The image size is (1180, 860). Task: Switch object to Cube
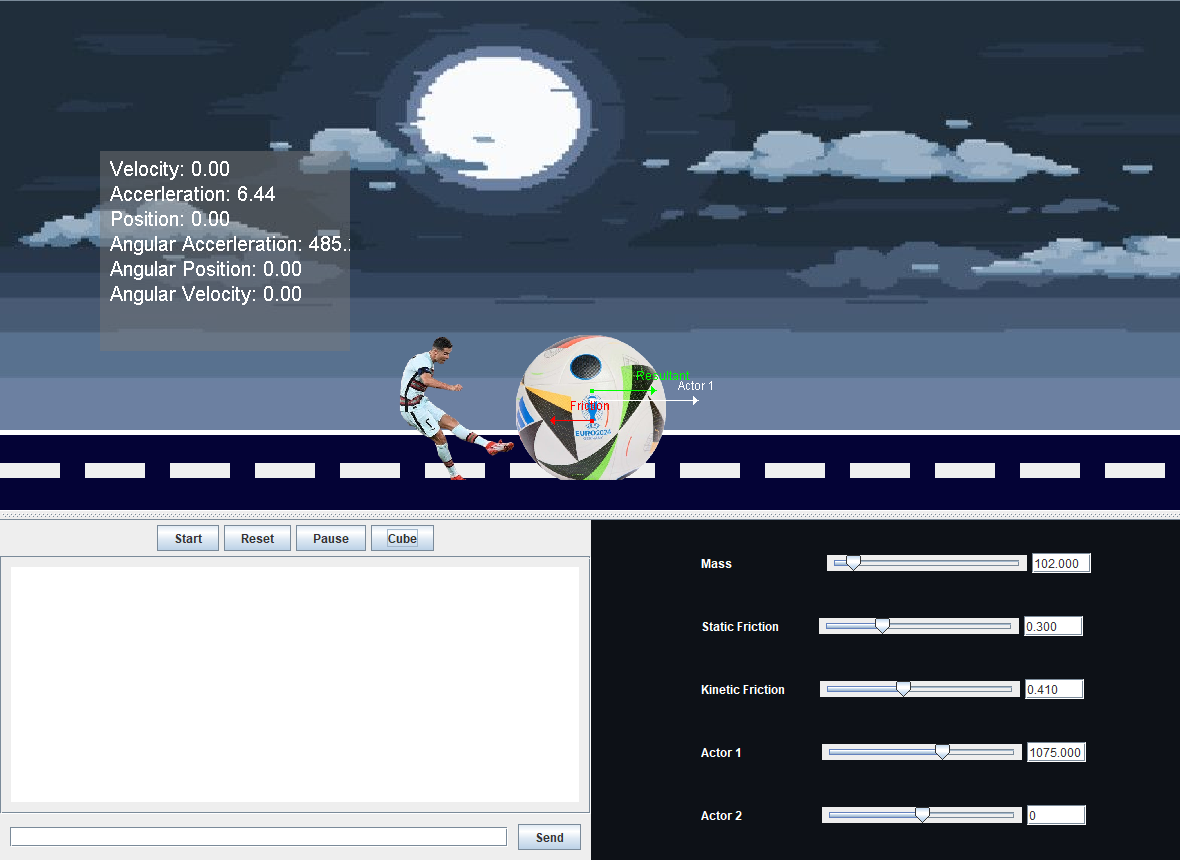pos(403,538)
